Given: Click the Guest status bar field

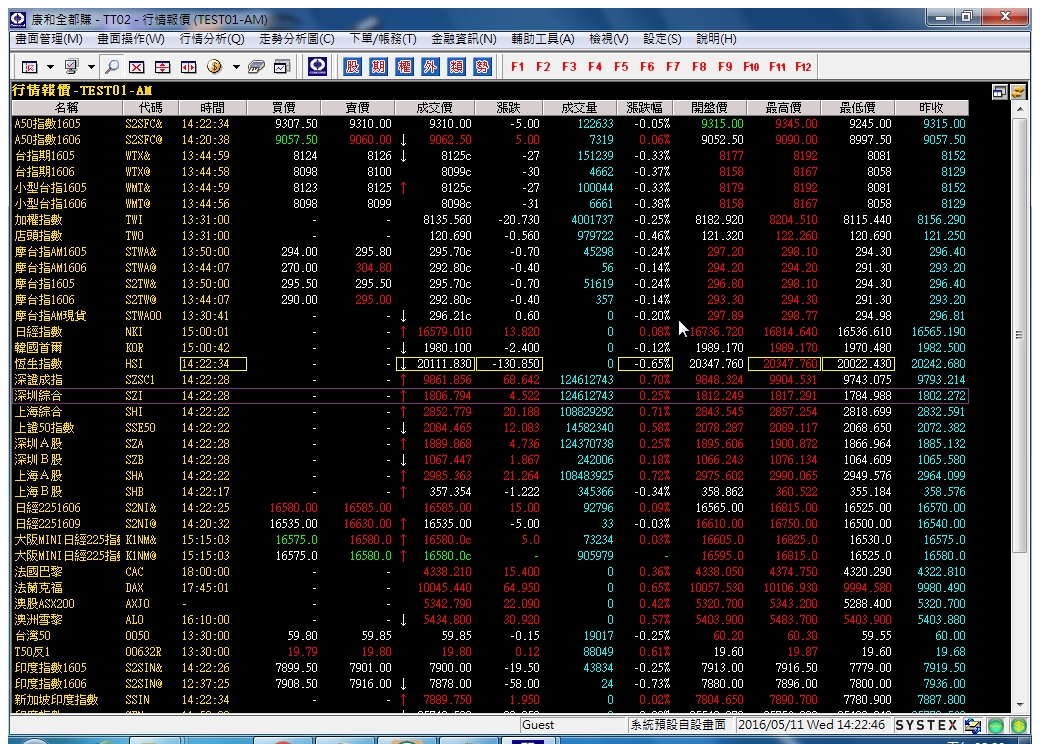Looking at the screenshot, I should tap(572, 725).
